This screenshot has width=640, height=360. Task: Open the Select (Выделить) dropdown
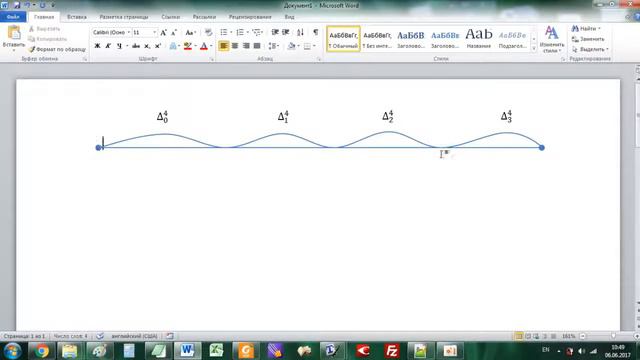tap(590, 49)
